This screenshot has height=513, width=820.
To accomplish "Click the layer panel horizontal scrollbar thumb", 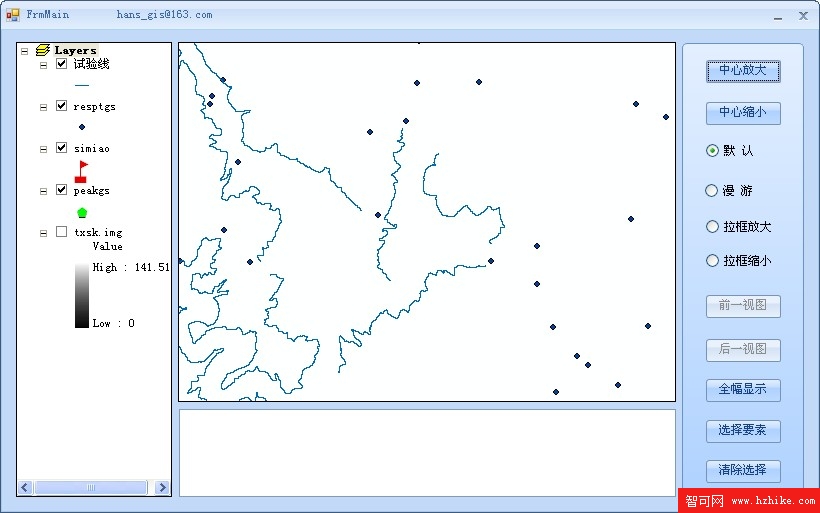I will click(x=91, y=487).
